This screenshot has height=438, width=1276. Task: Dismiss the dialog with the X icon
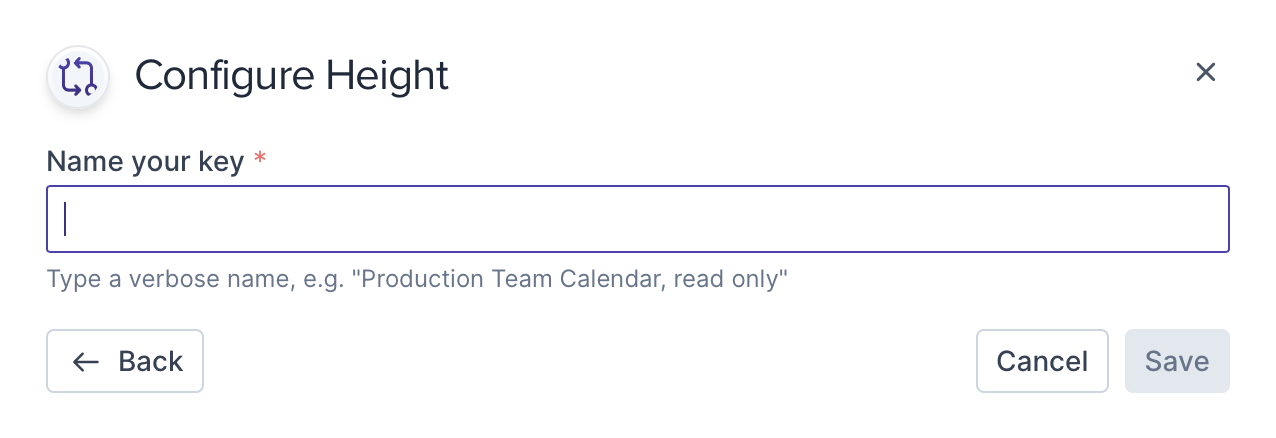coord(1205,72)
